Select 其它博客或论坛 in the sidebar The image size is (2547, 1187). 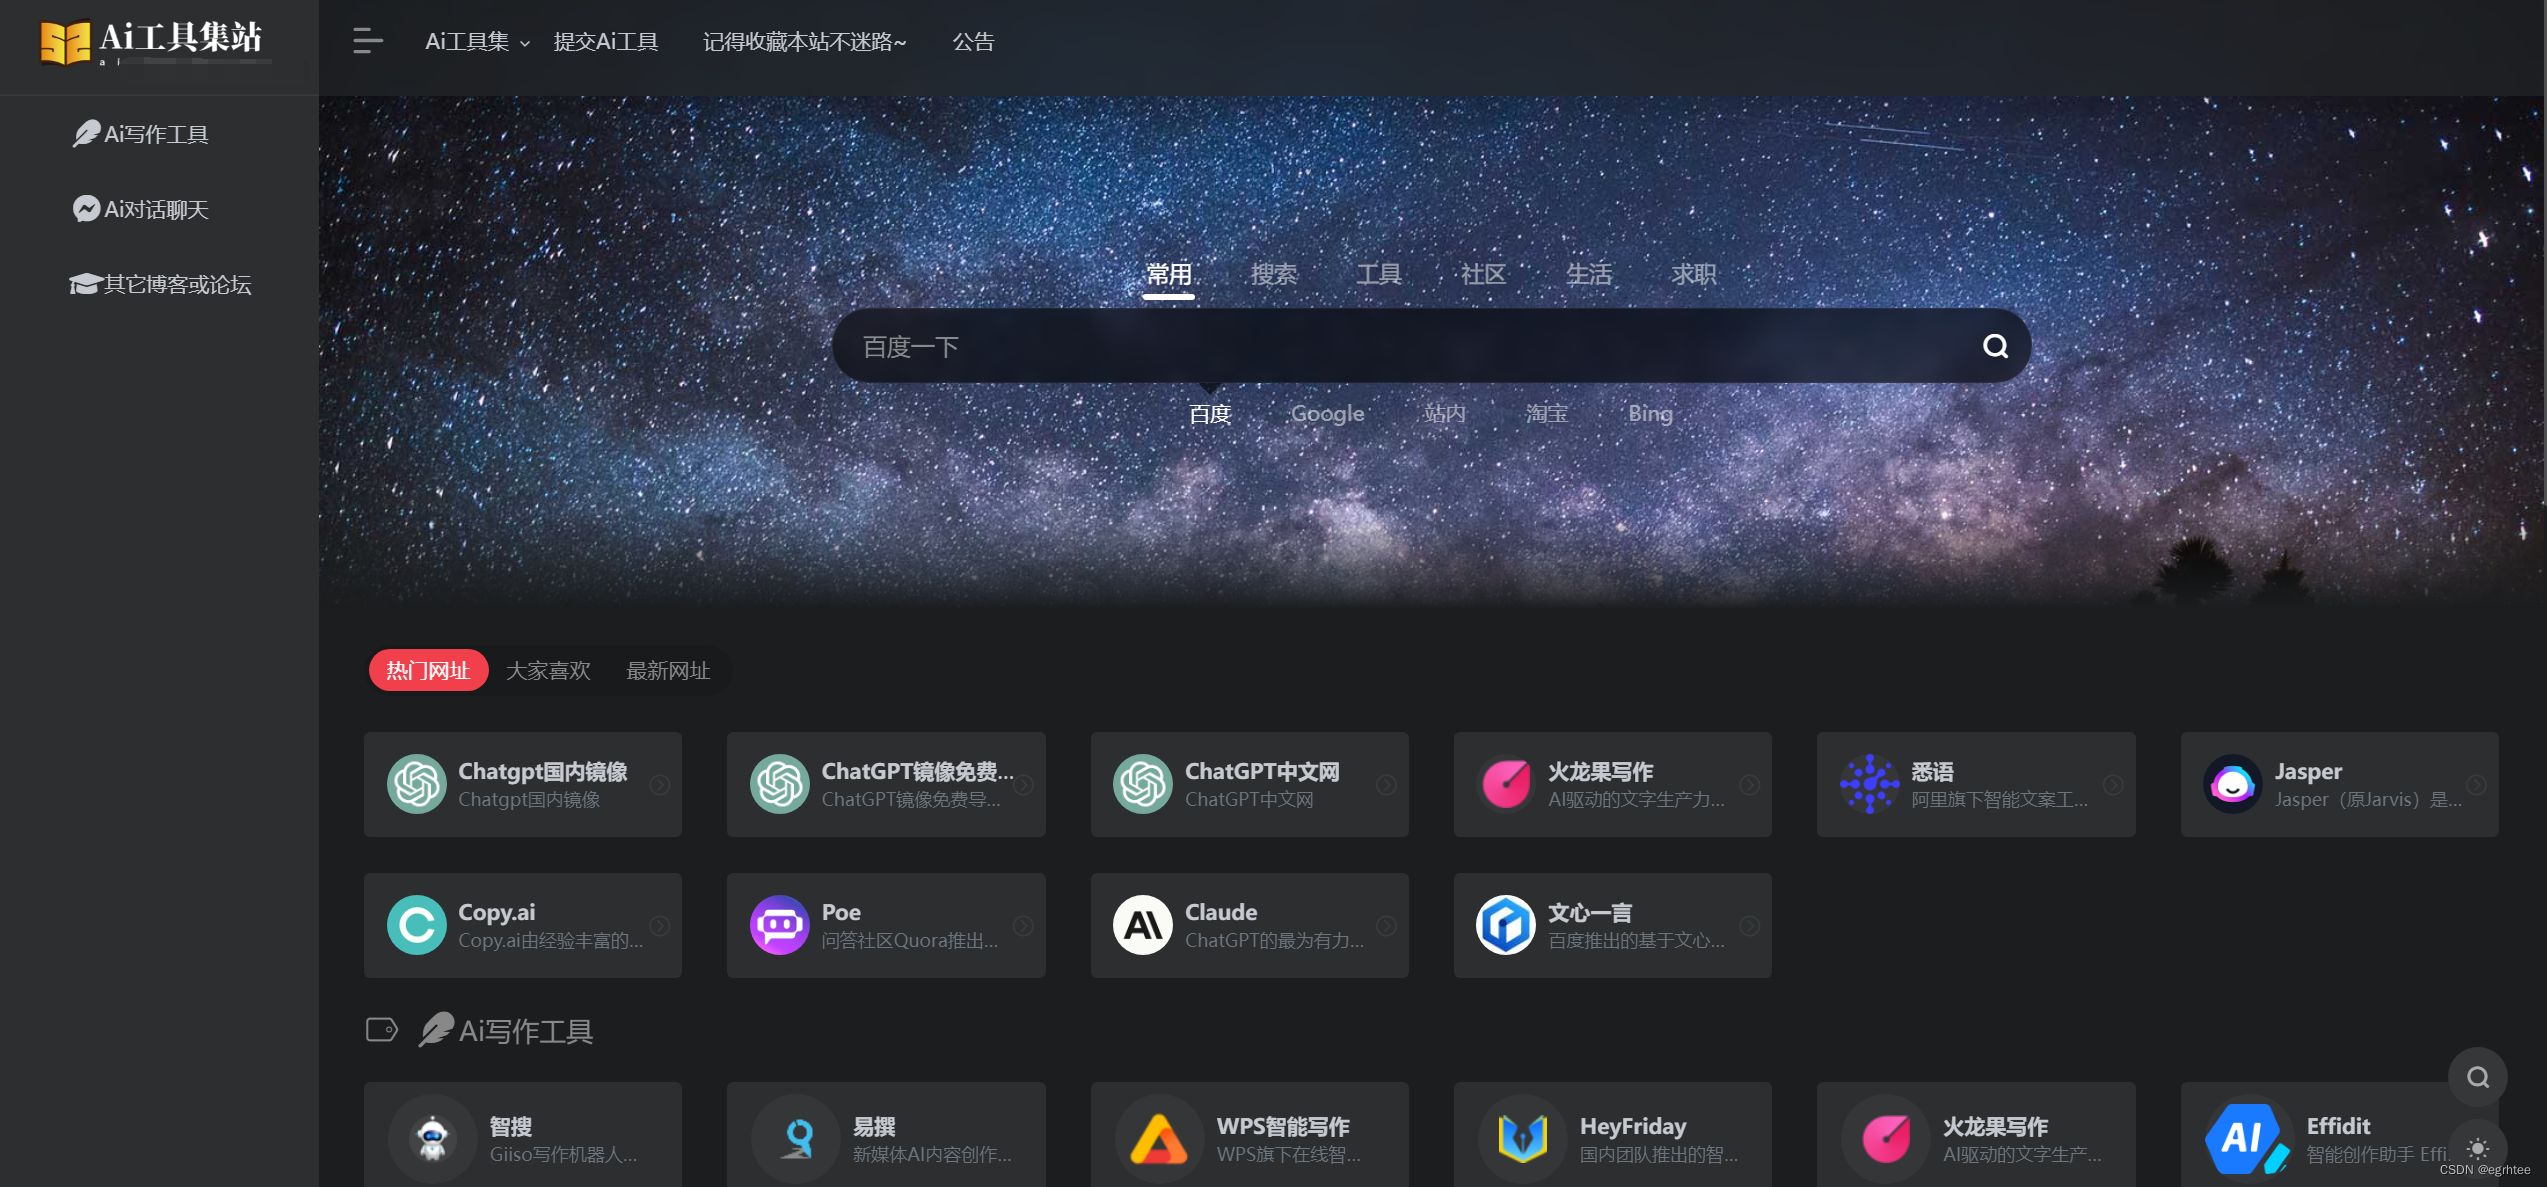point(160,284)
